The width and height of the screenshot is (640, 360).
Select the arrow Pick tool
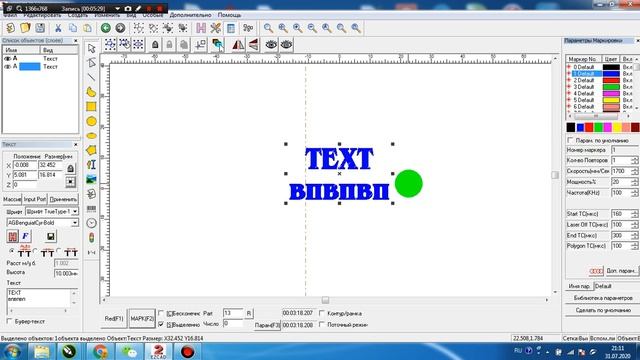[x=91, y=48]
